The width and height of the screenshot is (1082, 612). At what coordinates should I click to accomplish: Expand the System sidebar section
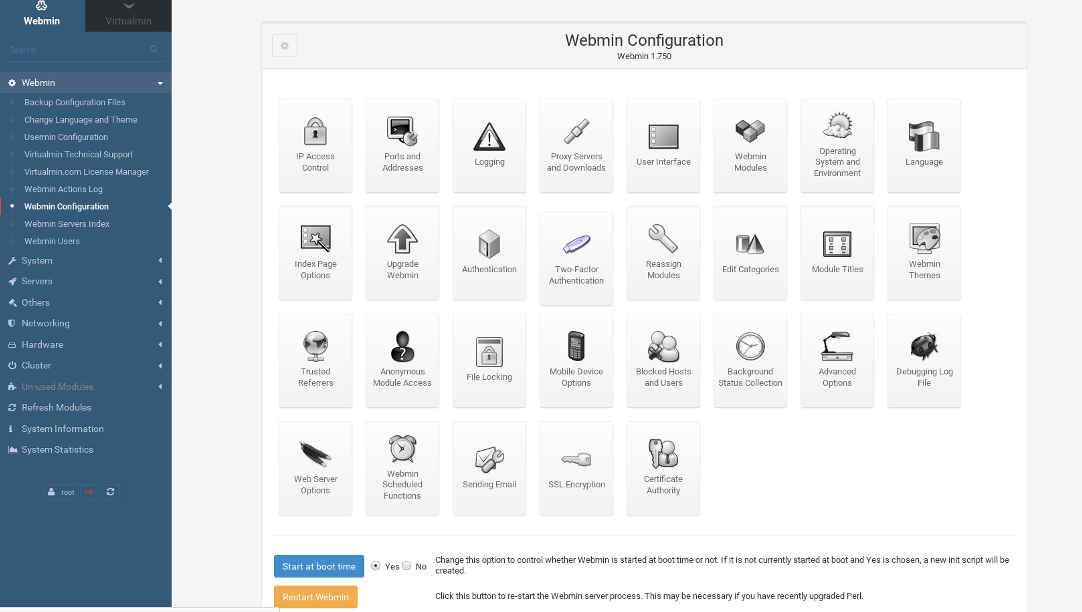coord(86,261)
